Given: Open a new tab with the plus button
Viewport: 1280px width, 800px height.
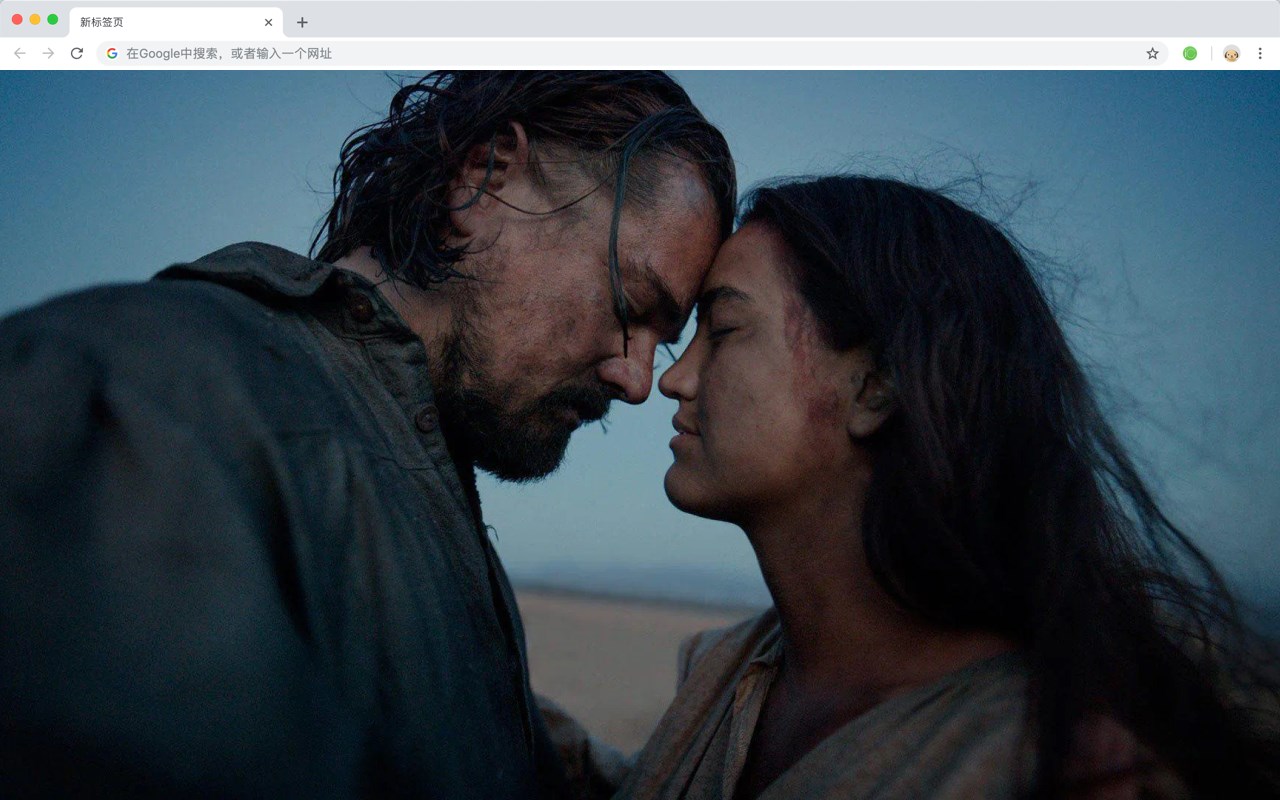Looking at the screenshot, I should [x=302, y=22].
